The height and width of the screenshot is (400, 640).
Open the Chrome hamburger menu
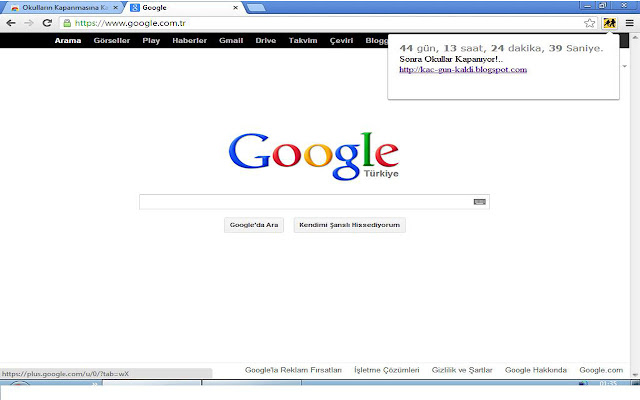point(630,23)
